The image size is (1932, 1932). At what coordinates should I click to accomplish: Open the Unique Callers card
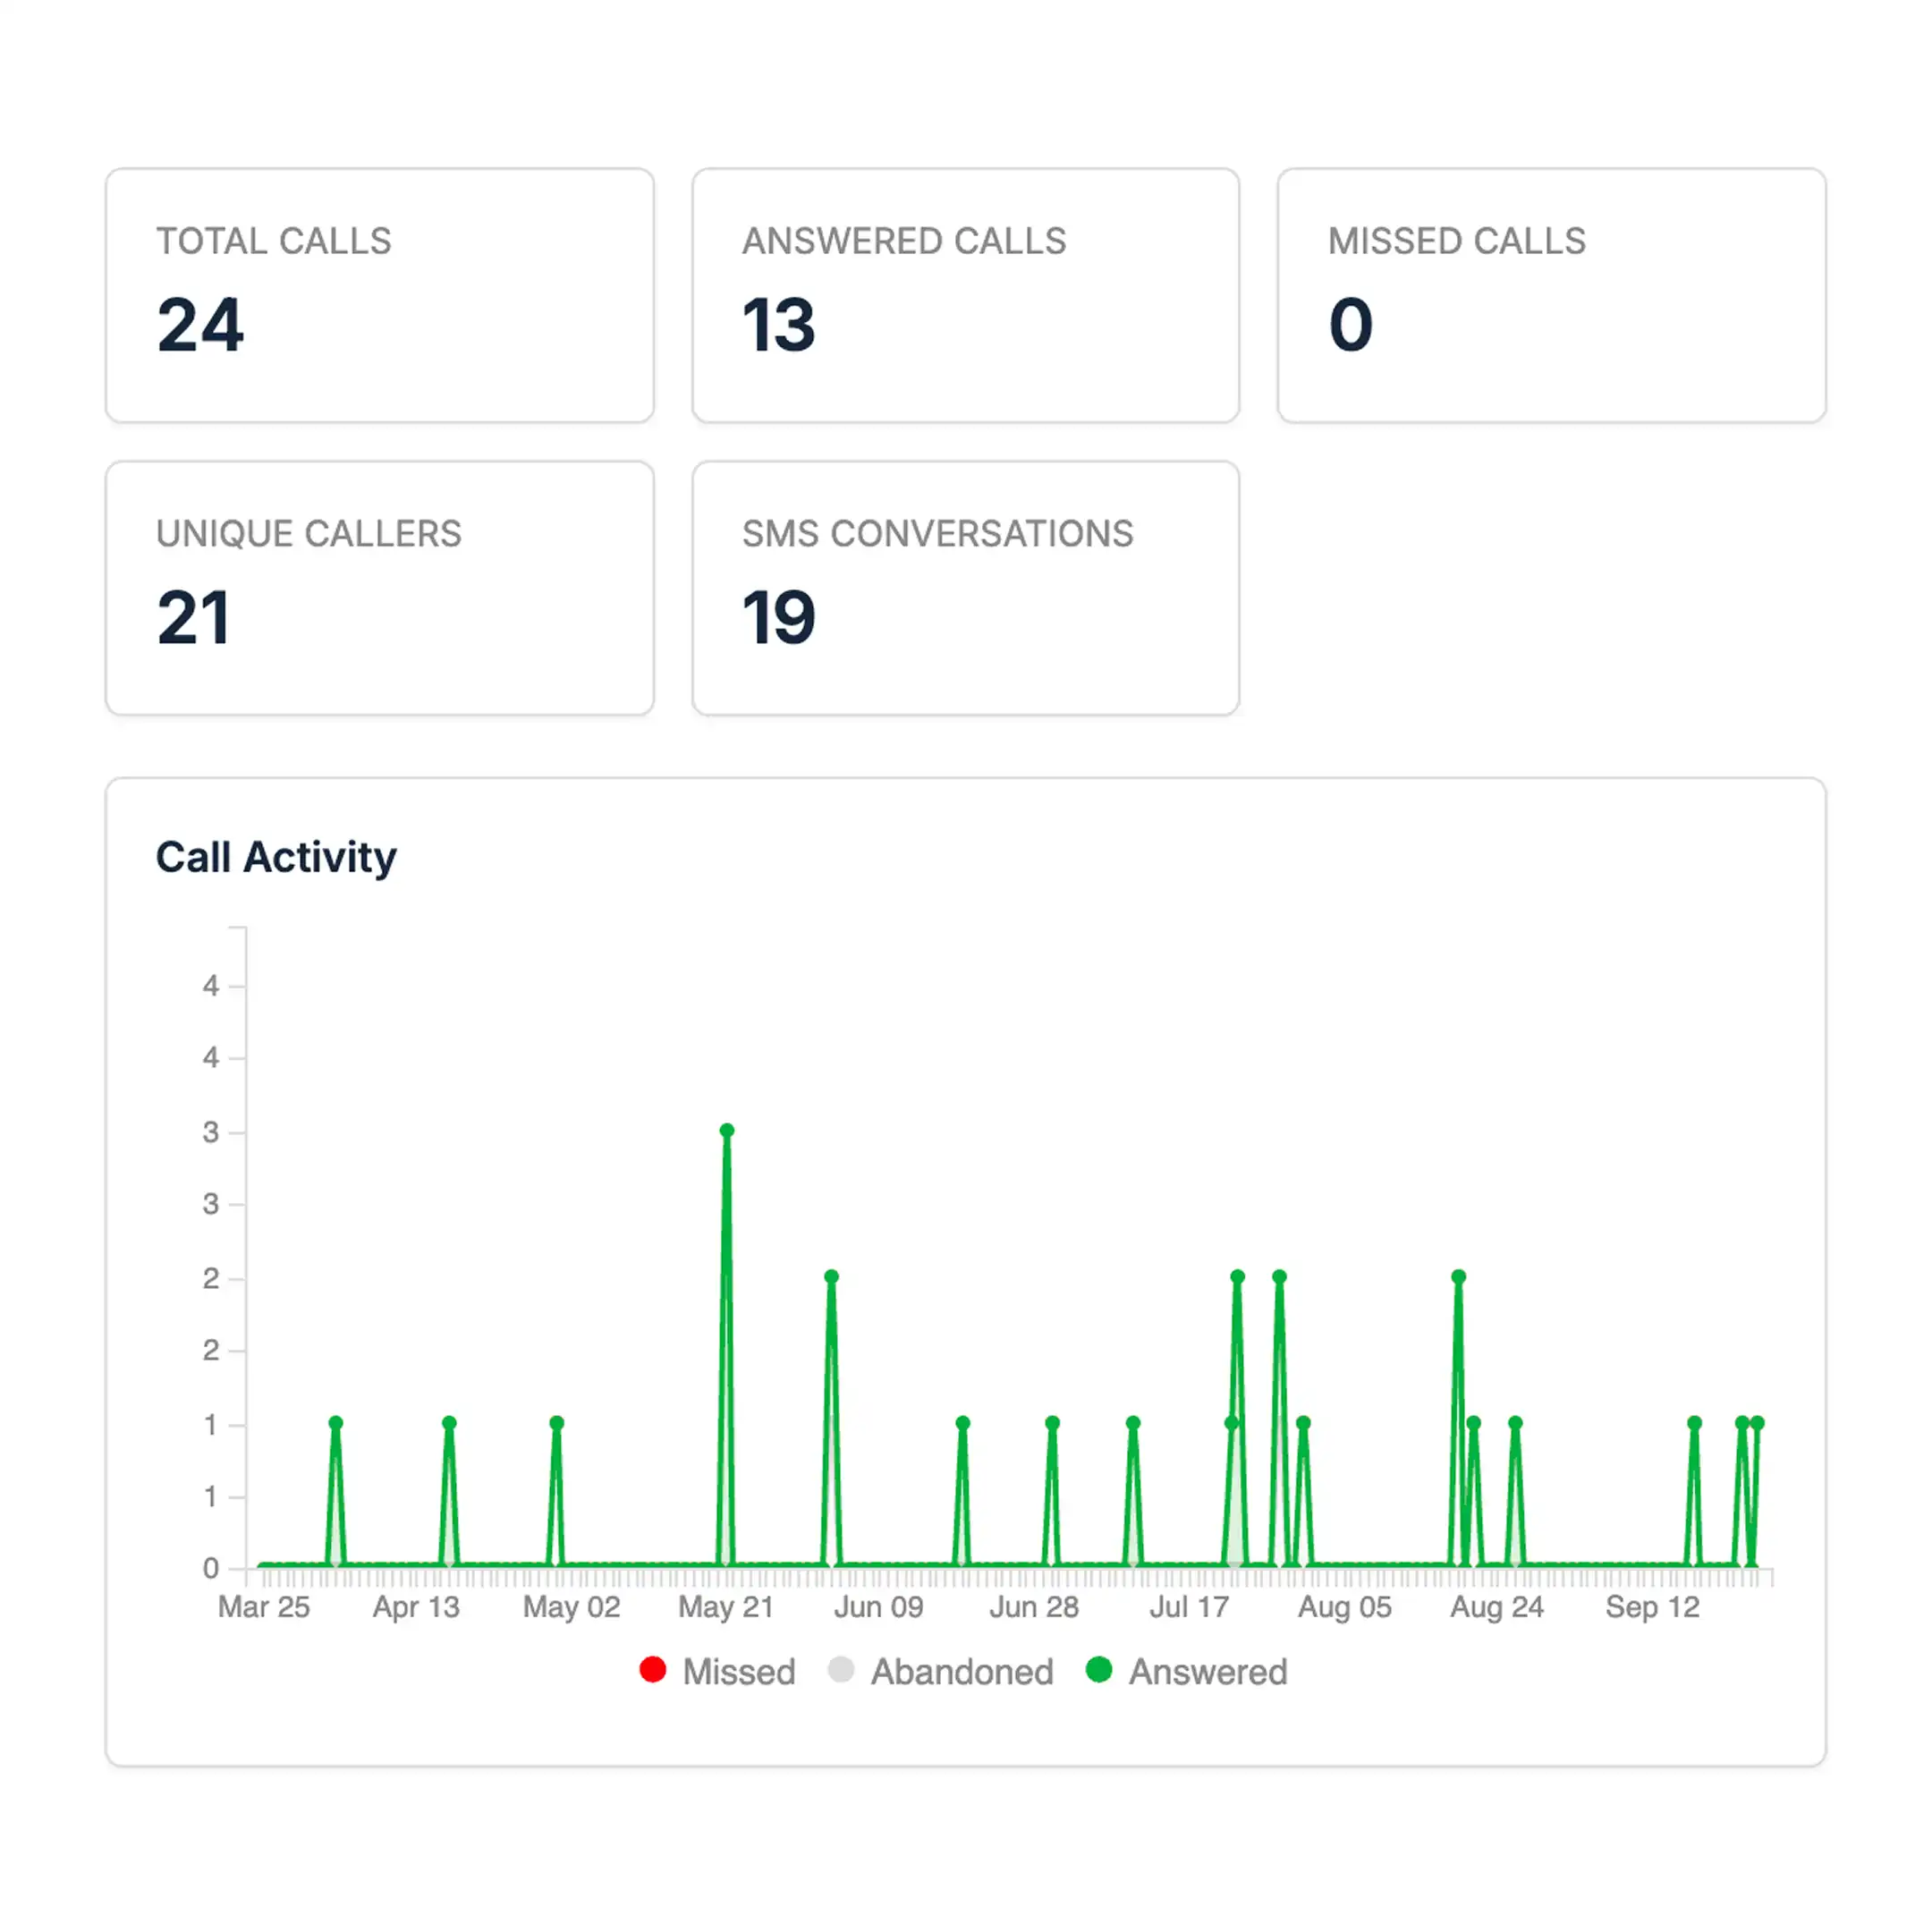point(380,588)
